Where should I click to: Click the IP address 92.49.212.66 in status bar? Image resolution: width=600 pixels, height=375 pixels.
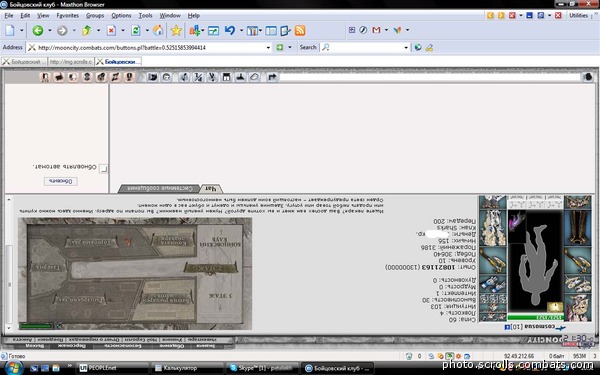(519, 356)
